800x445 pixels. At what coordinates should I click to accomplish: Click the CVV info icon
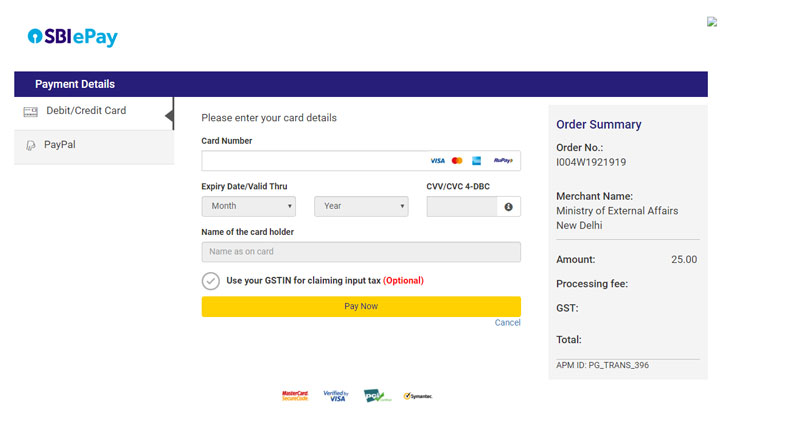508,206
